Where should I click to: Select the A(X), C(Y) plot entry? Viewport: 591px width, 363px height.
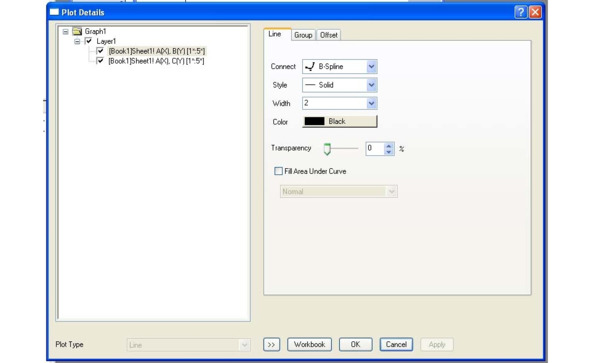(x=156, y=61)
